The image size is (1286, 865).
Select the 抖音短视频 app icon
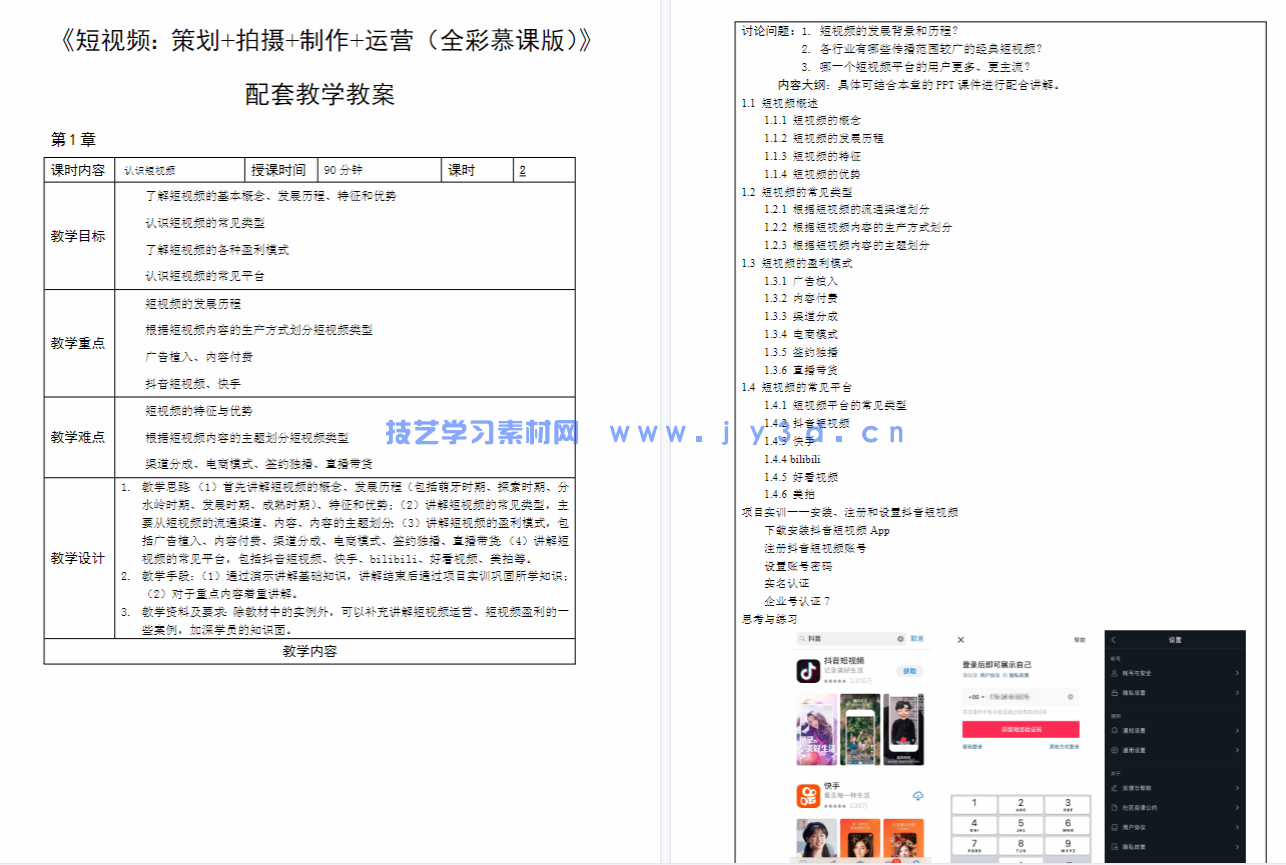click(x=808, y=671)
